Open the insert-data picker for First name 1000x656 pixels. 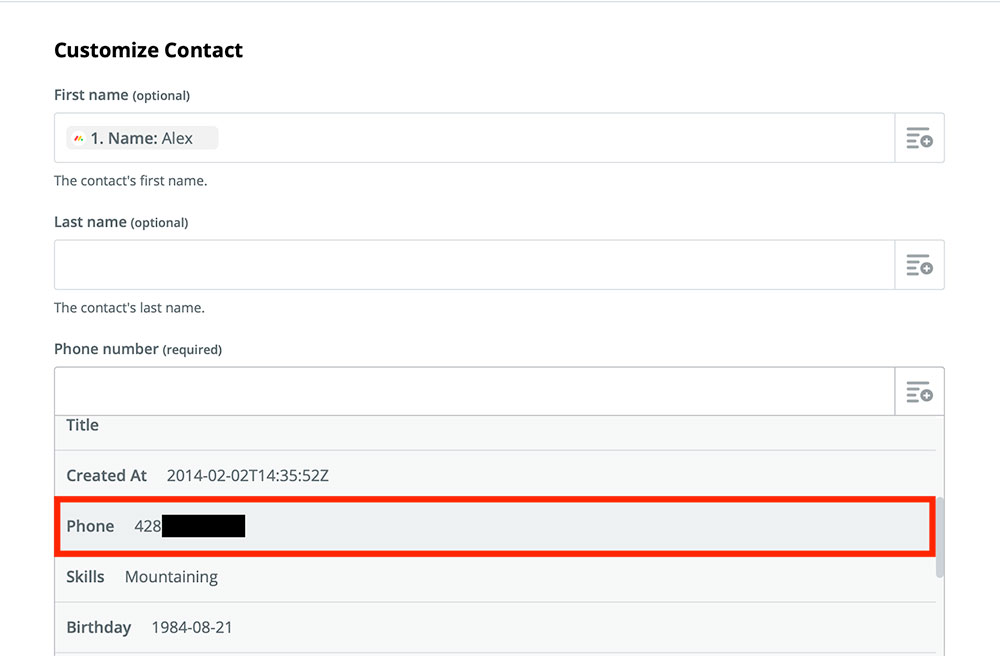click(x=919, y=138)
